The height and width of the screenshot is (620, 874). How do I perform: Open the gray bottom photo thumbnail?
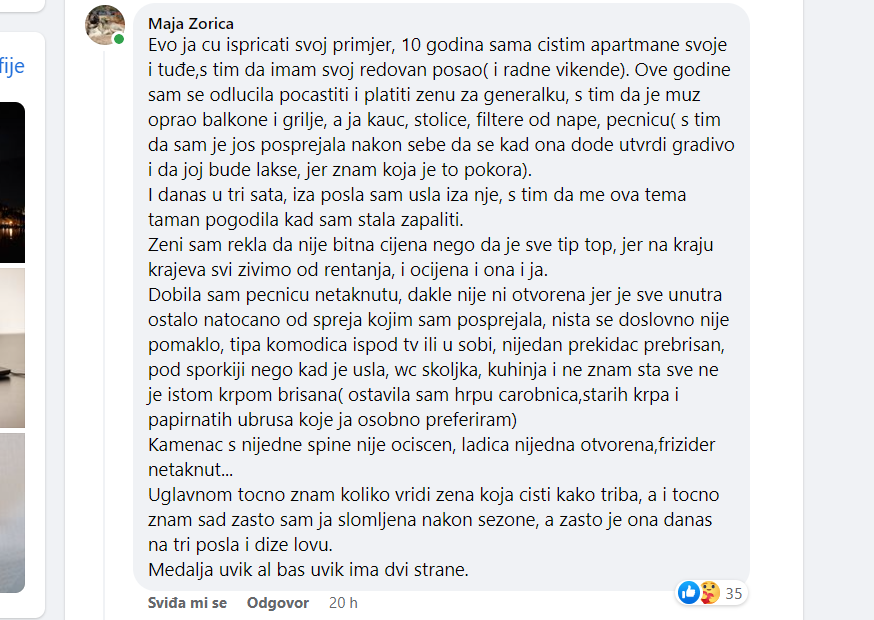click(12, 513)
